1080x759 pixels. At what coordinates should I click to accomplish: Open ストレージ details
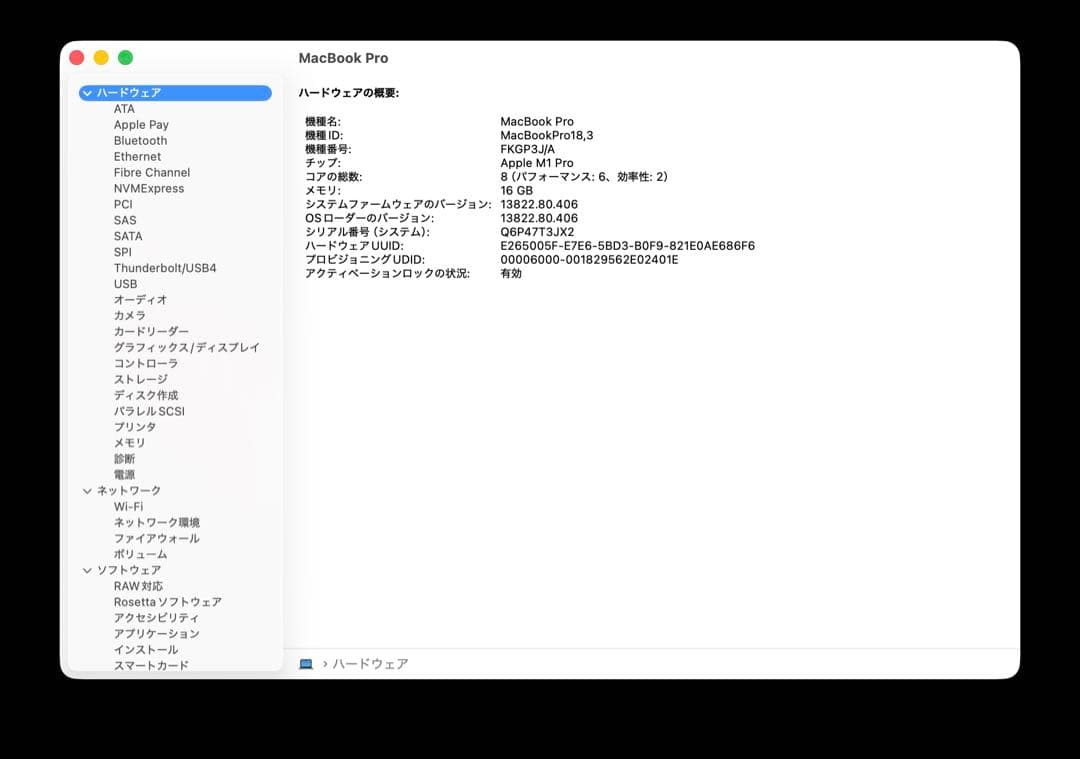pyautogui.click(x=141, y=379)
